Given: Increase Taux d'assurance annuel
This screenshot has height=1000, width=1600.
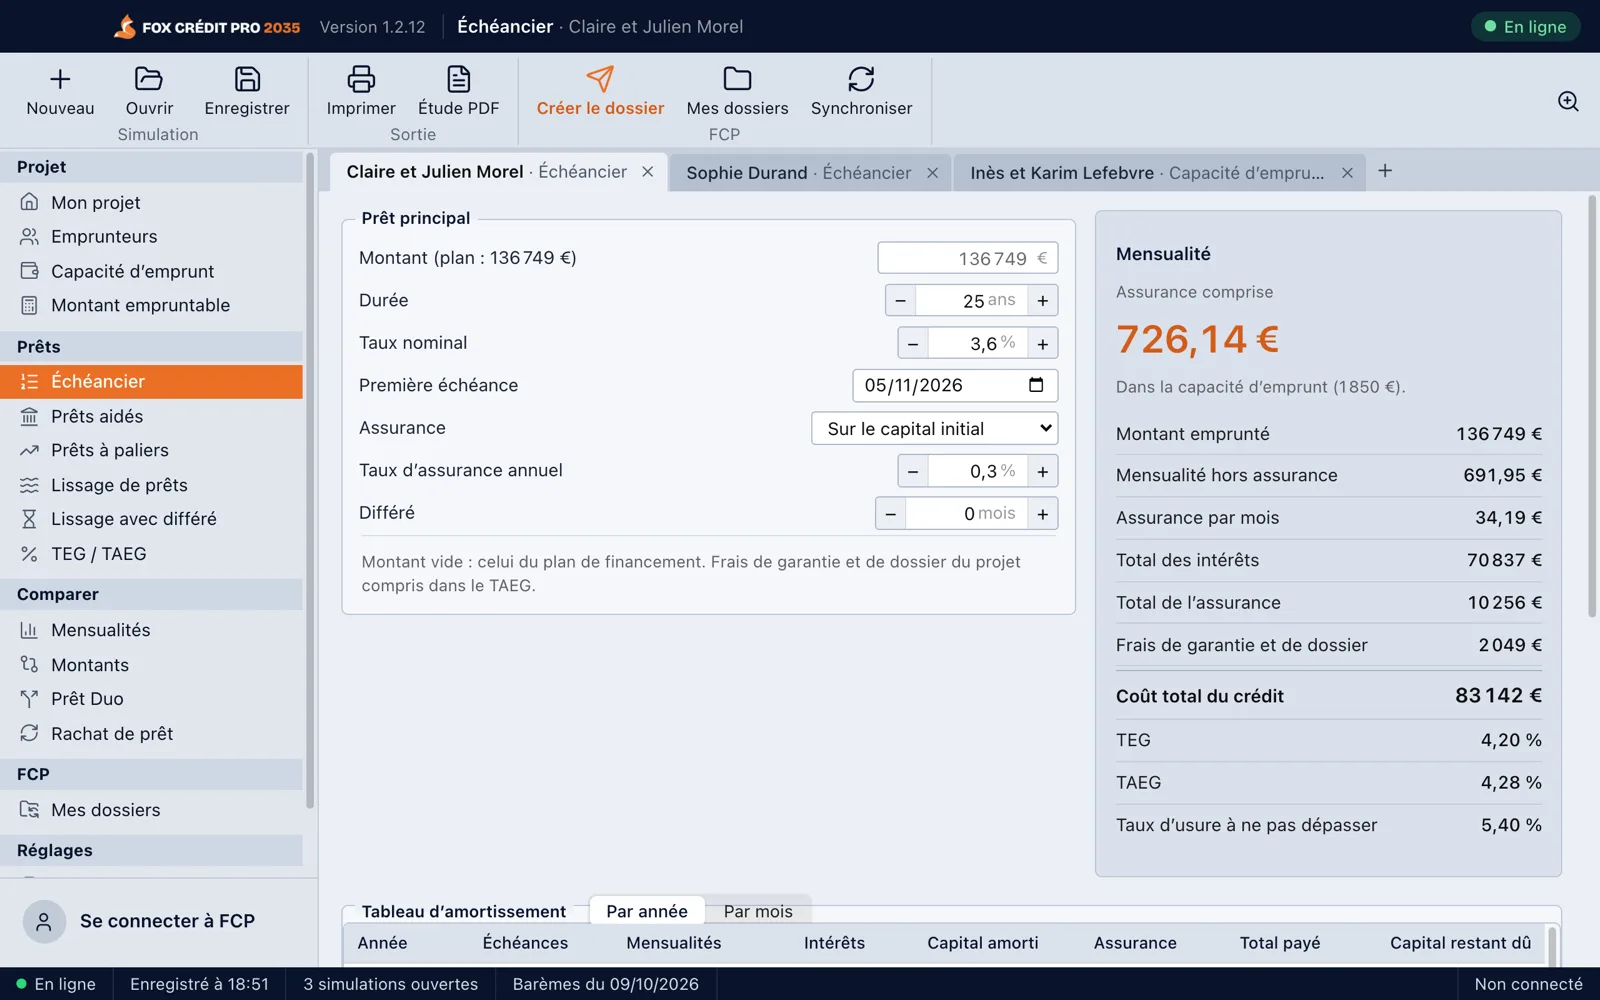Looking at the screenshot, I should 1043,471.
